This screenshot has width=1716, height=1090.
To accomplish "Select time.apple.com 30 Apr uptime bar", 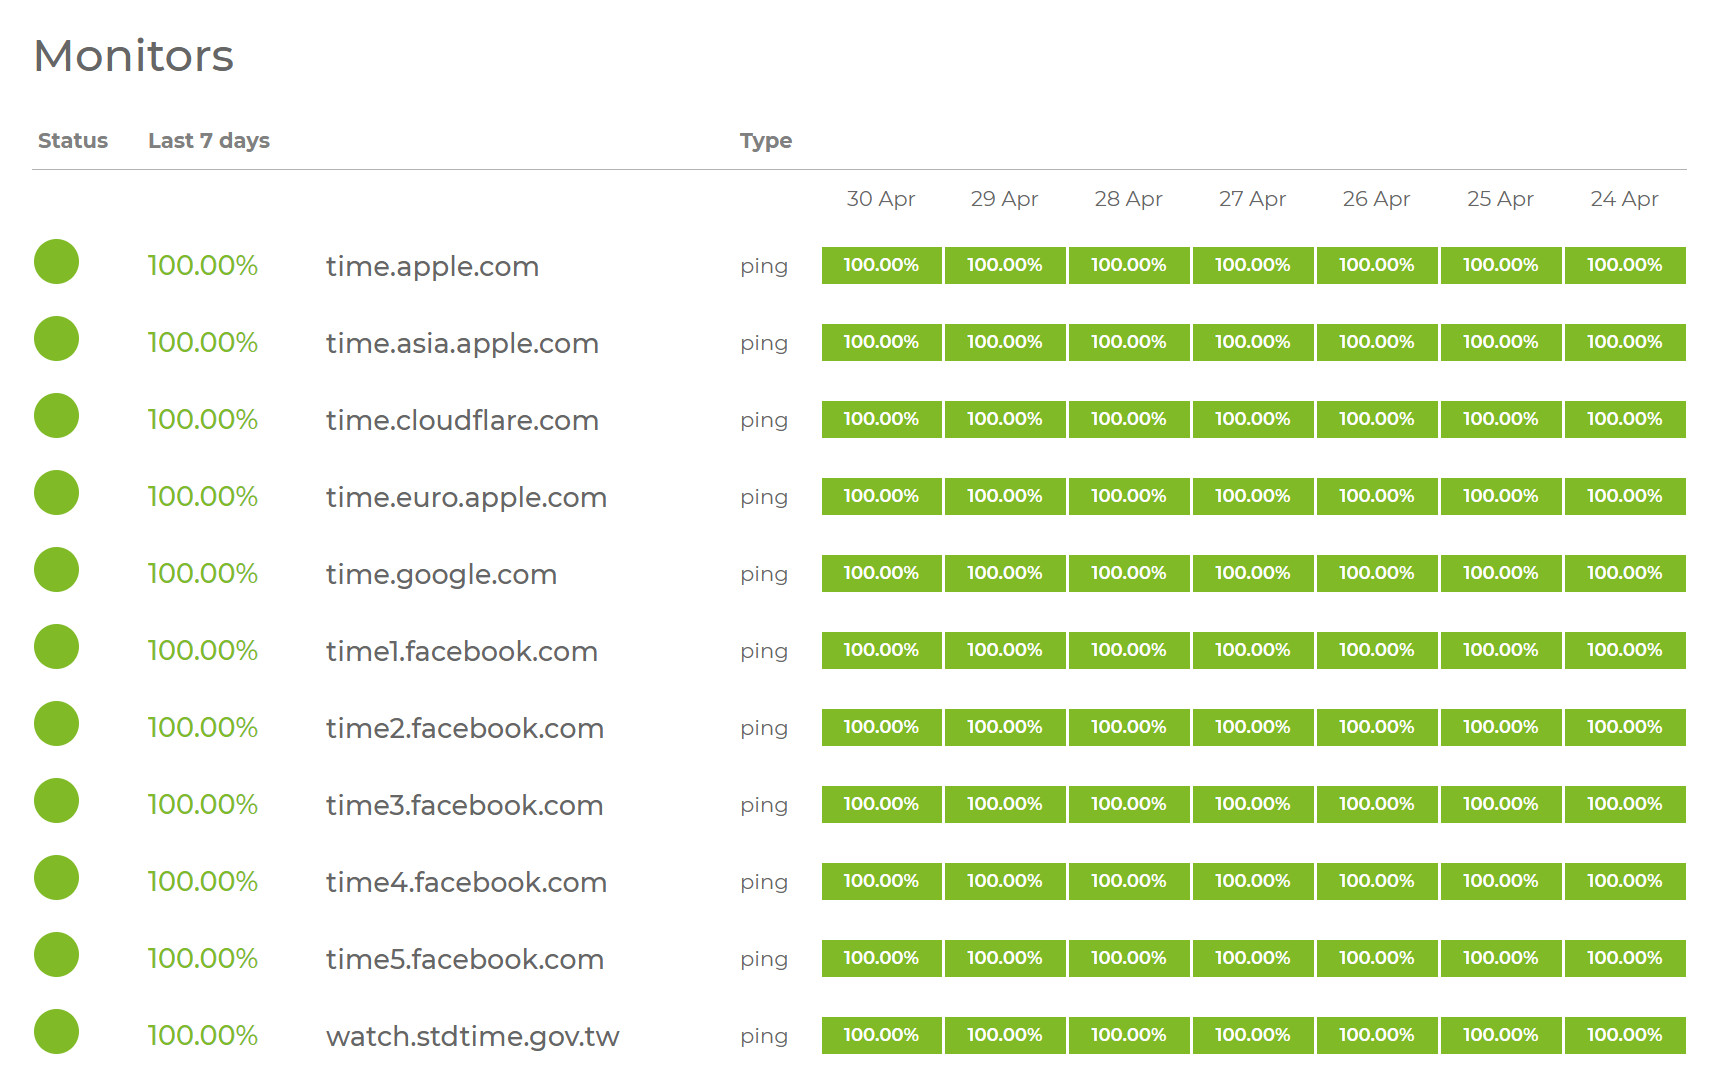I will pos(882,265).
